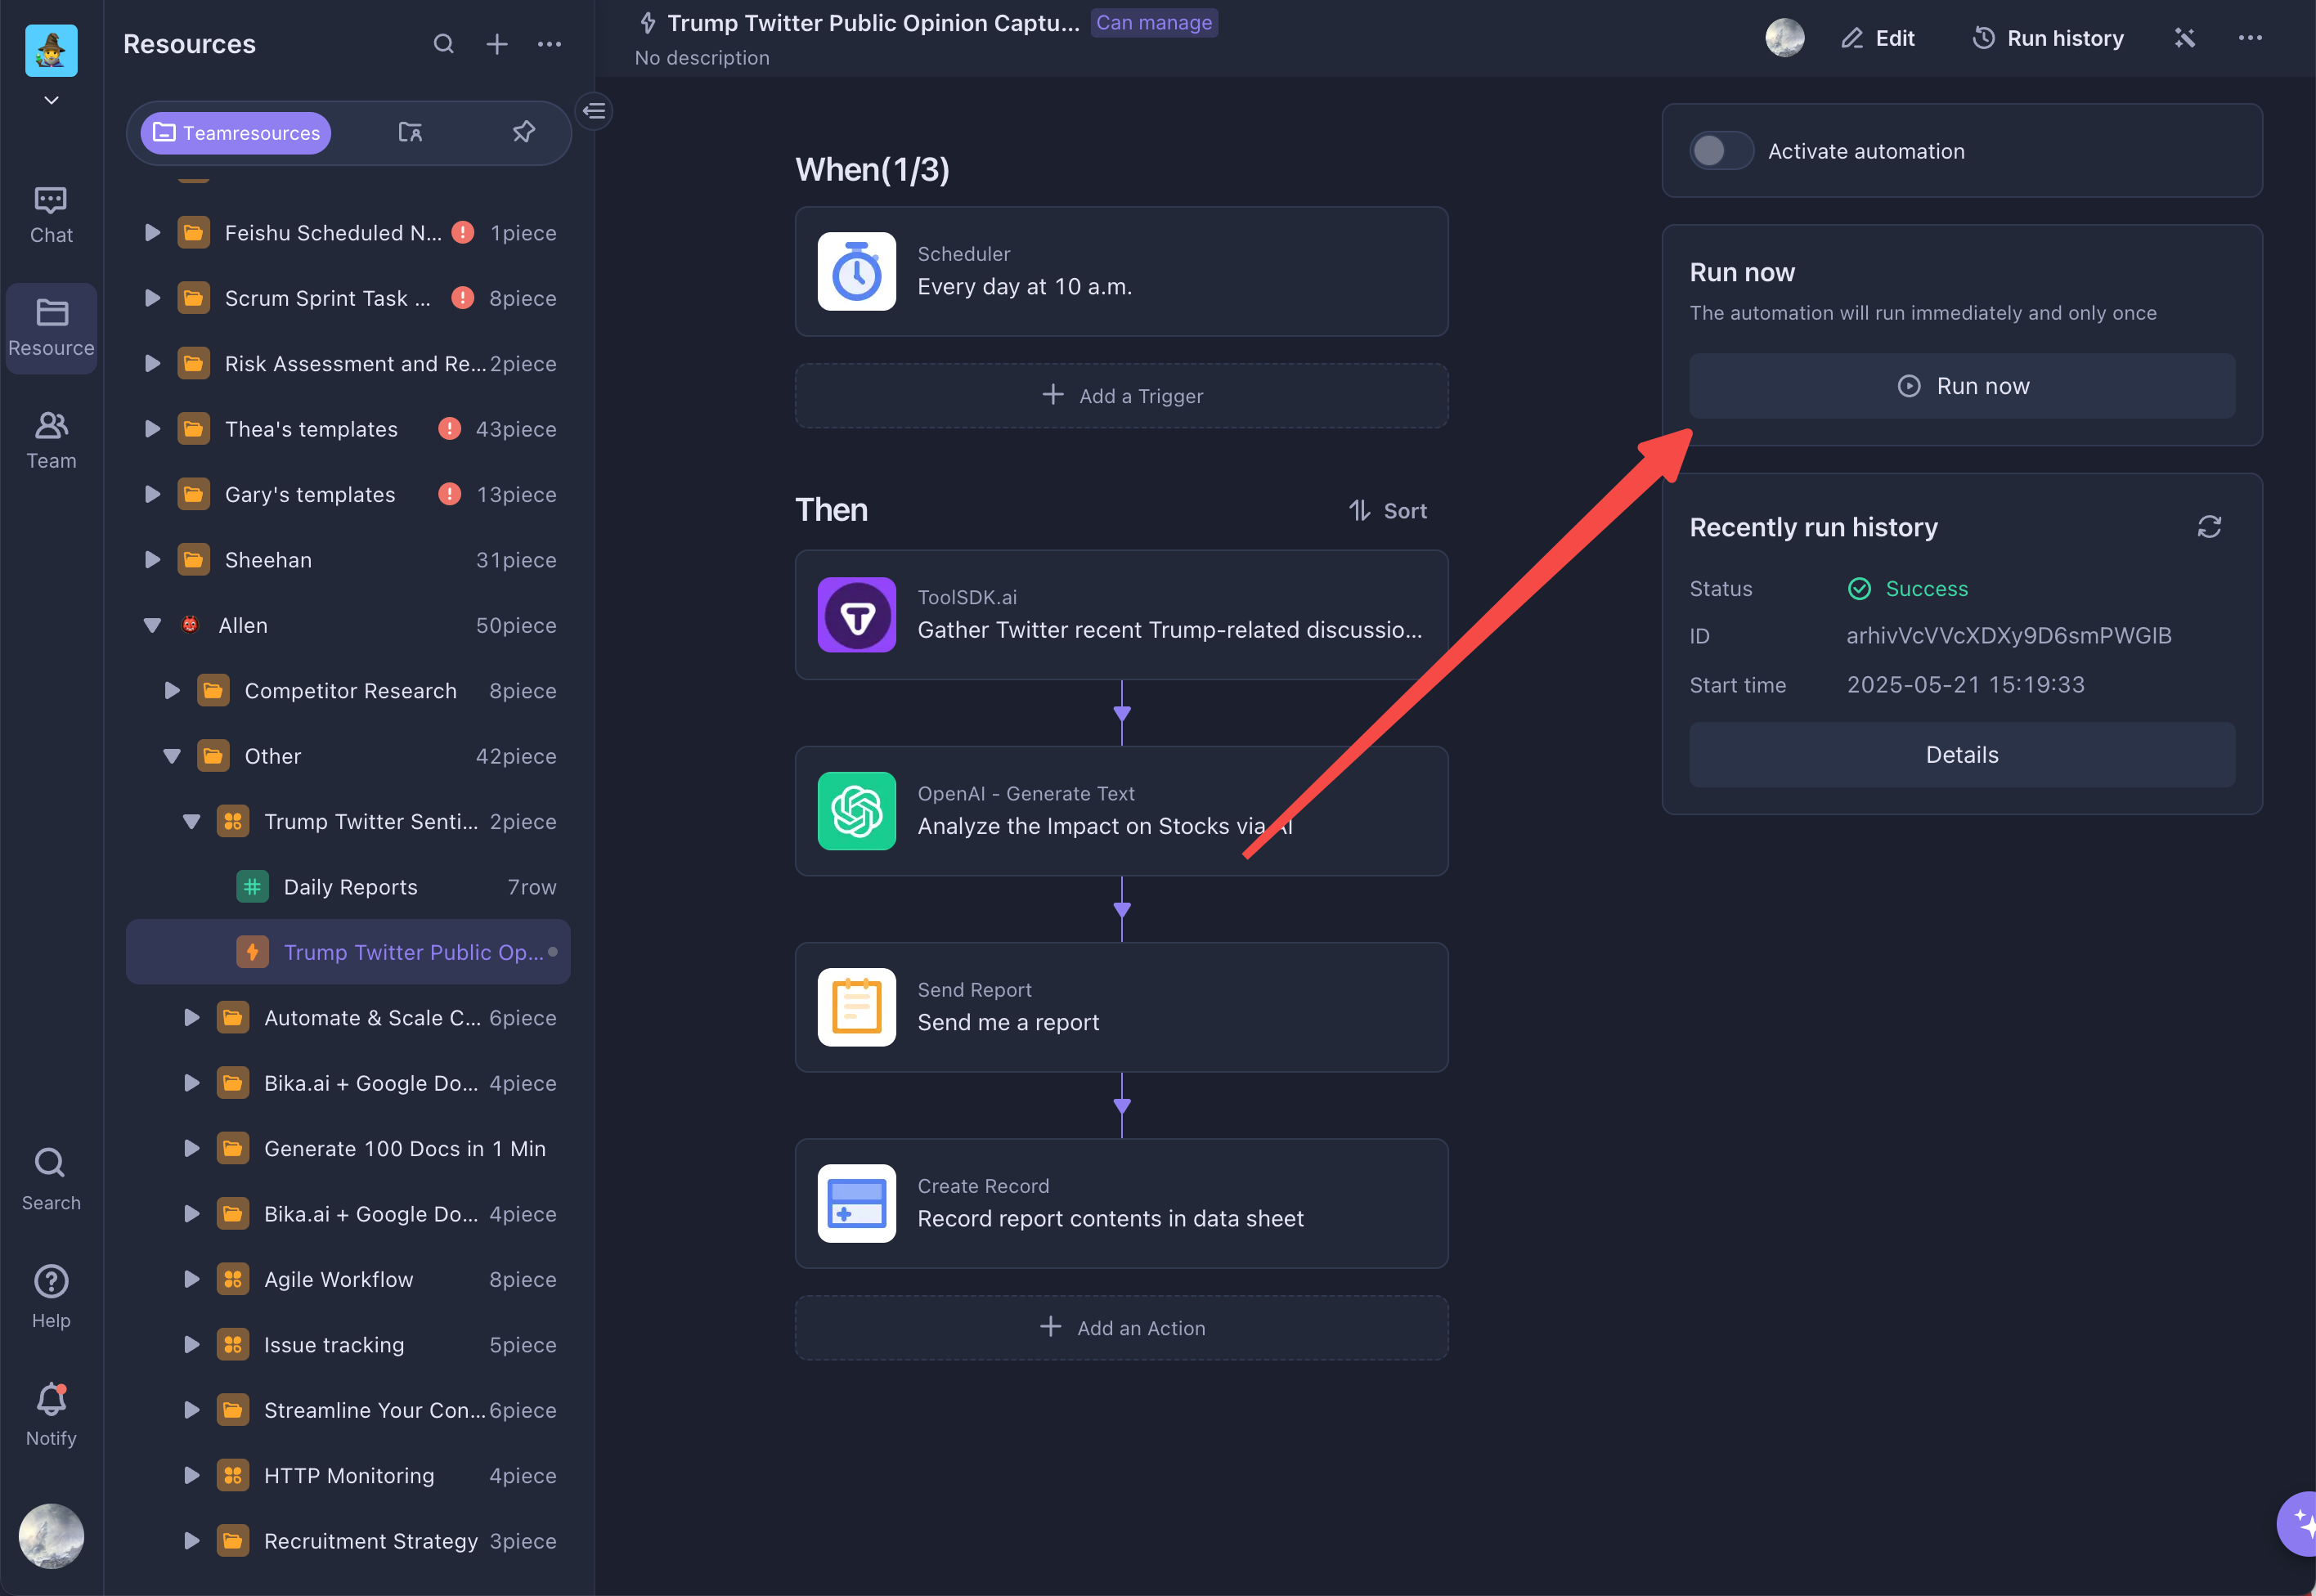Click the Run now button
The width and height of the screenshot is (2316, 1596).
point(1962,386)
